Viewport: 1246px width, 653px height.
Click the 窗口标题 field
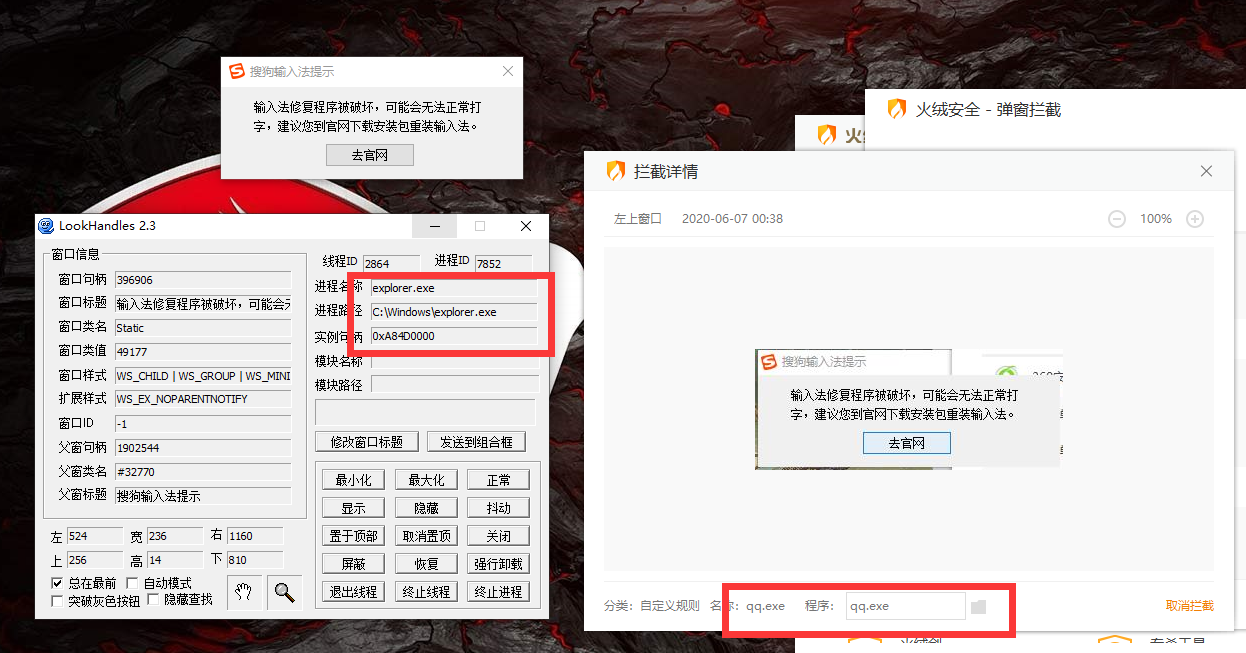tap(203, 304)
